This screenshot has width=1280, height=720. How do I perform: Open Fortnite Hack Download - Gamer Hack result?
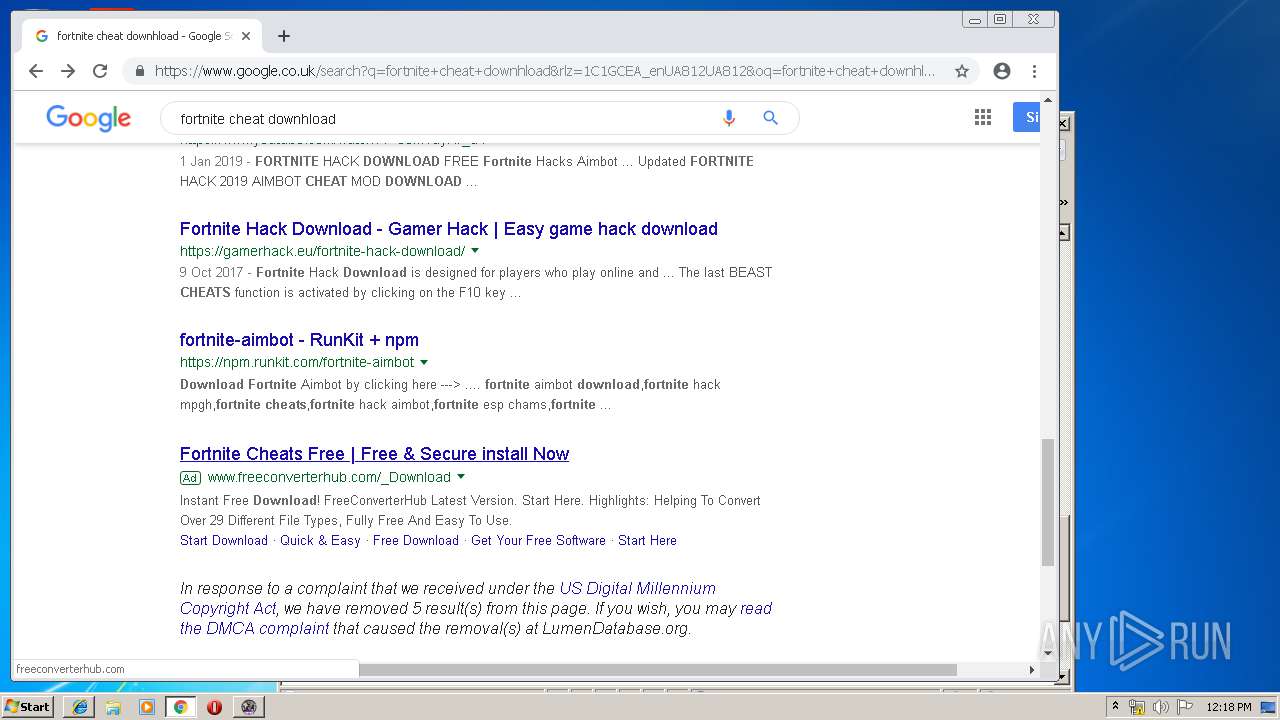[449, 229]
